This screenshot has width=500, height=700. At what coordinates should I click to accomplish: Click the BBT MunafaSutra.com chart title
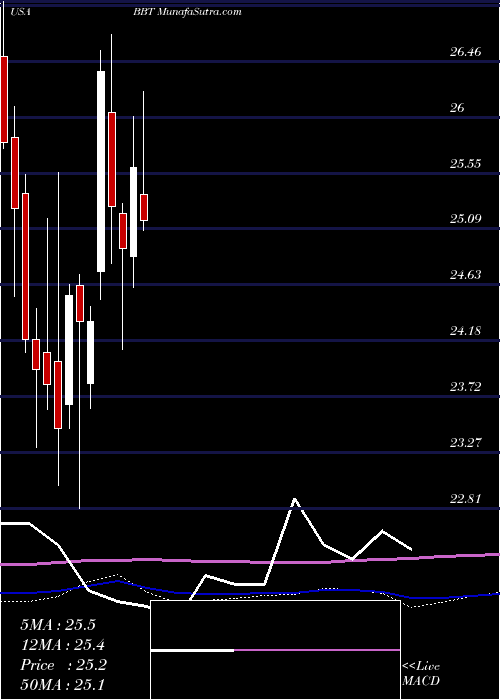pyautogui.click(x=187, y=12)
